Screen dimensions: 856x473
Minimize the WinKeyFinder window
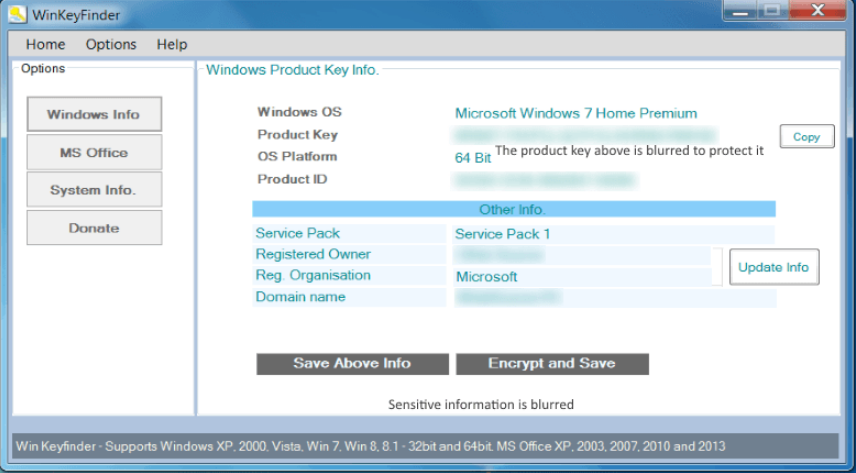[x=741, y=11]
